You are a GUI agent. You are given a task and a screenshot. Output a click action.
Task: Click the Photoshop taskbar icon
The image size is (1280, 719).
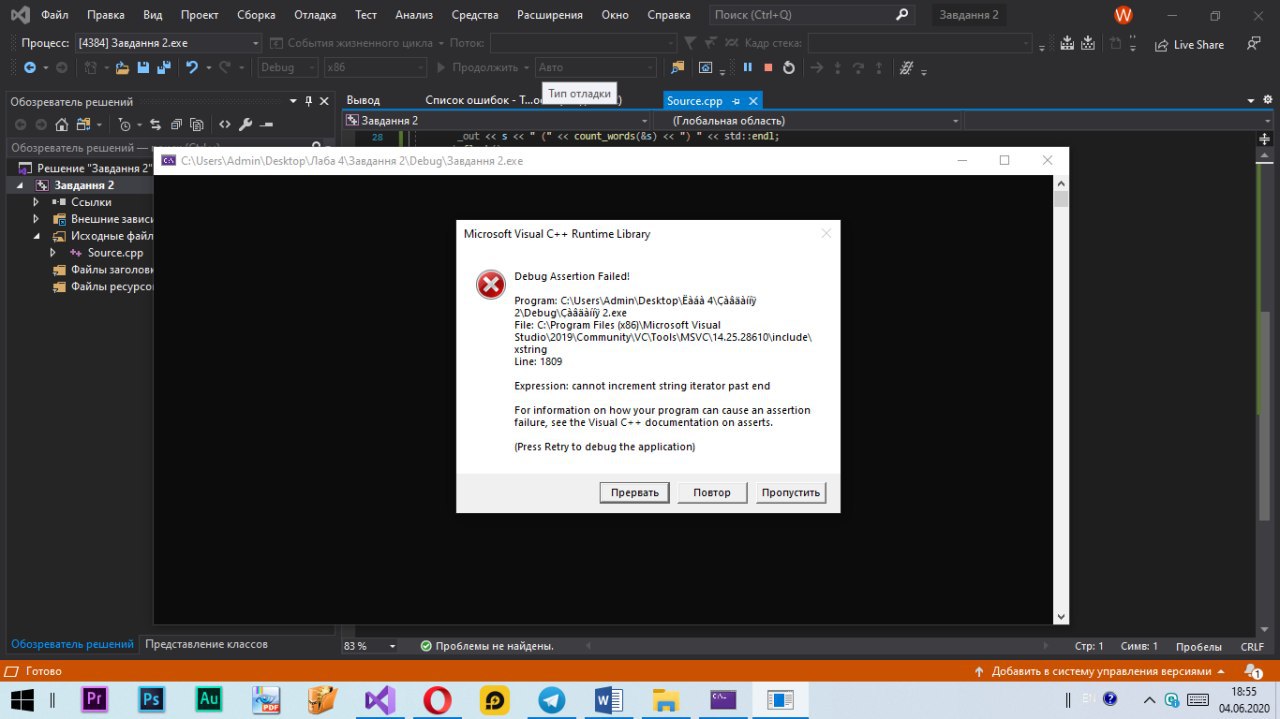(151, 700)
